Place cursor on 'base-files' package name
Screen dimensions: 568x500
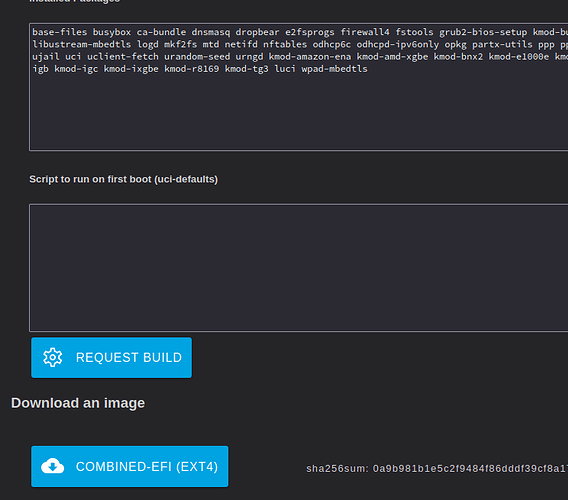[x=60, y=32]
